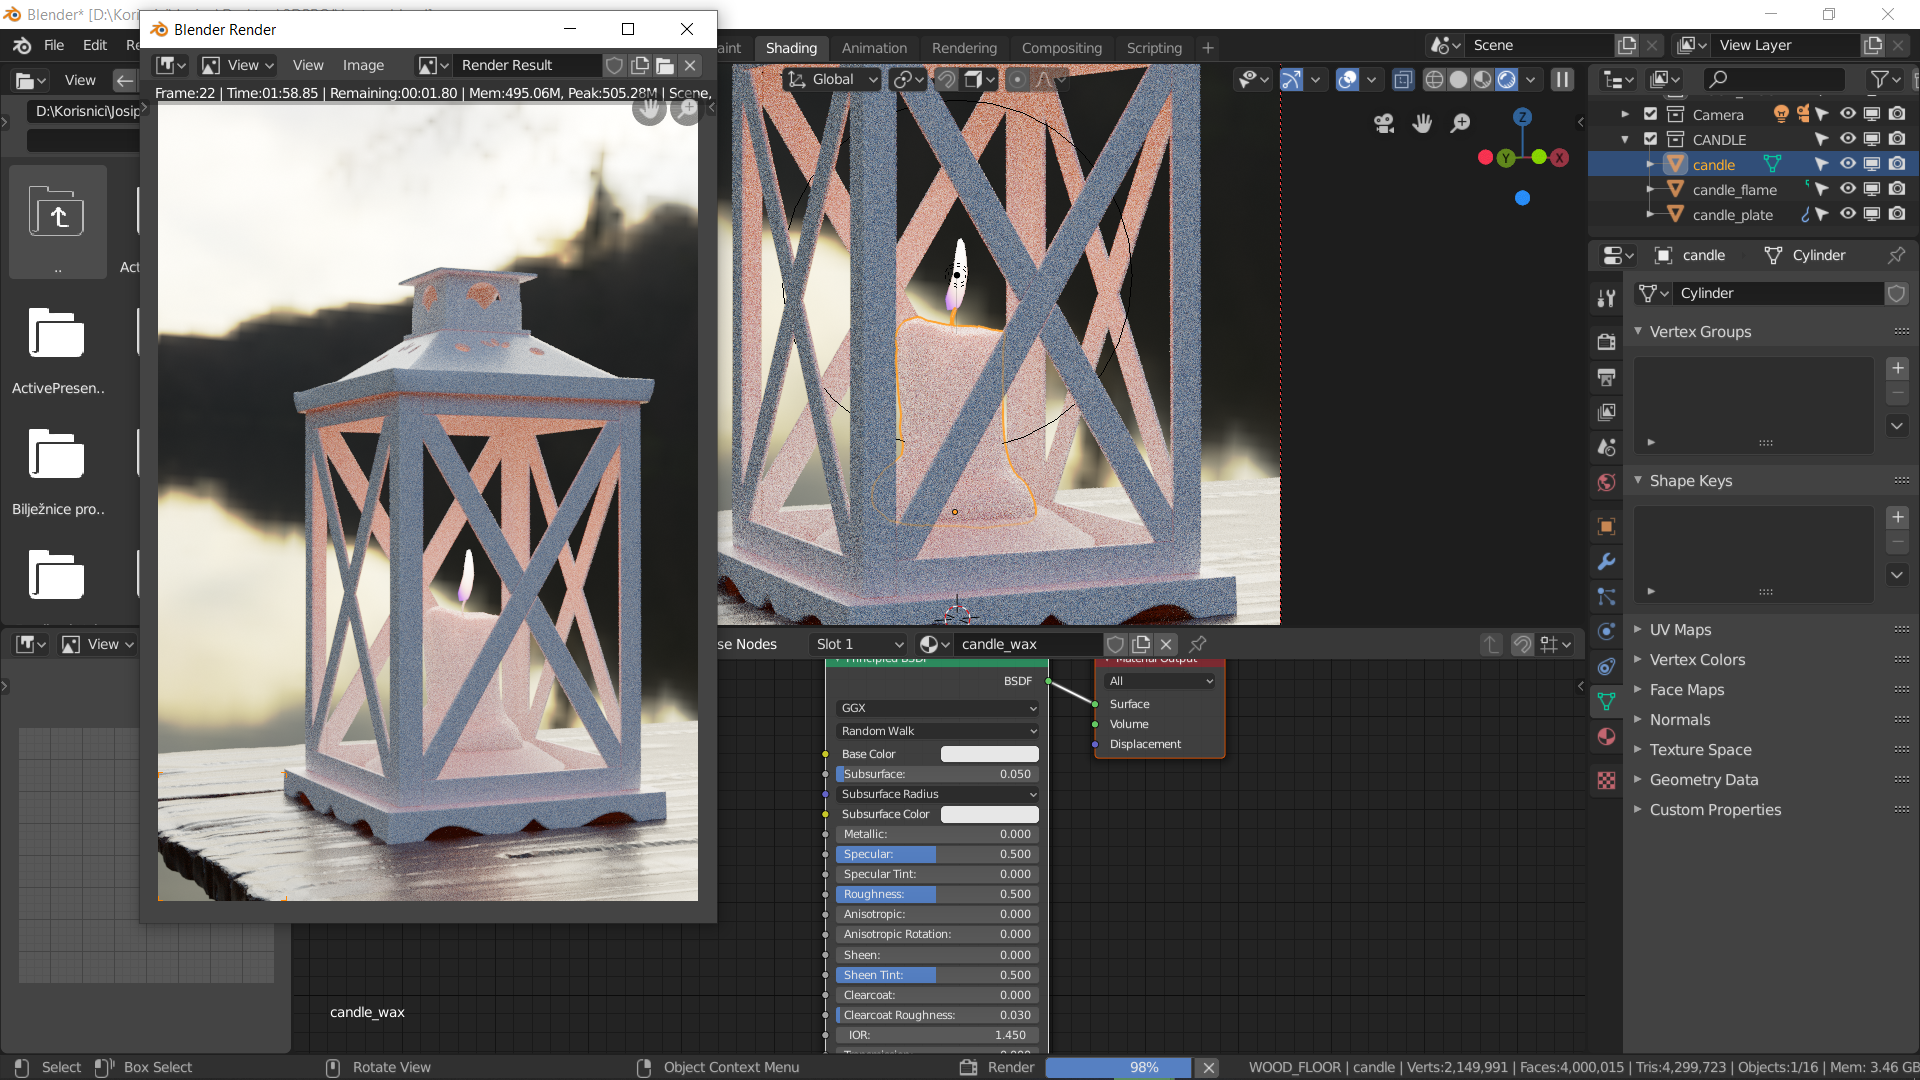This screenshot has height=1080, width=1920.
Task: Open Image menu in Blender Render window
Action: (363, 65)
